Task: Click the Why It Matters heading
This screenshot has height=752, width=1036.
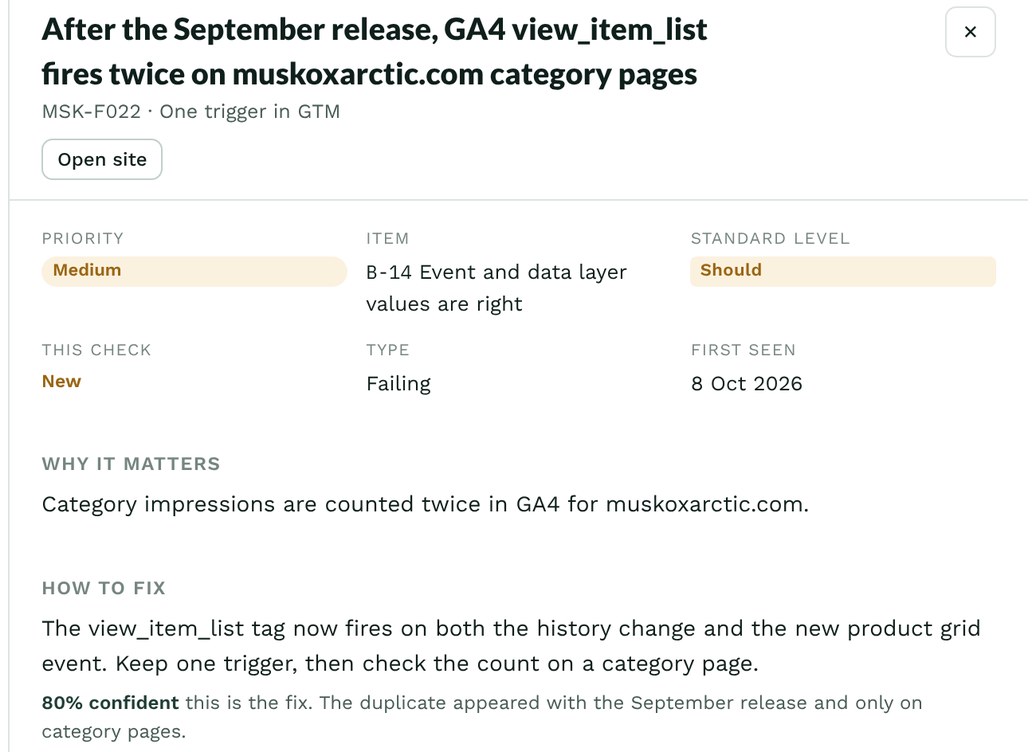Action: pos(131,464)
